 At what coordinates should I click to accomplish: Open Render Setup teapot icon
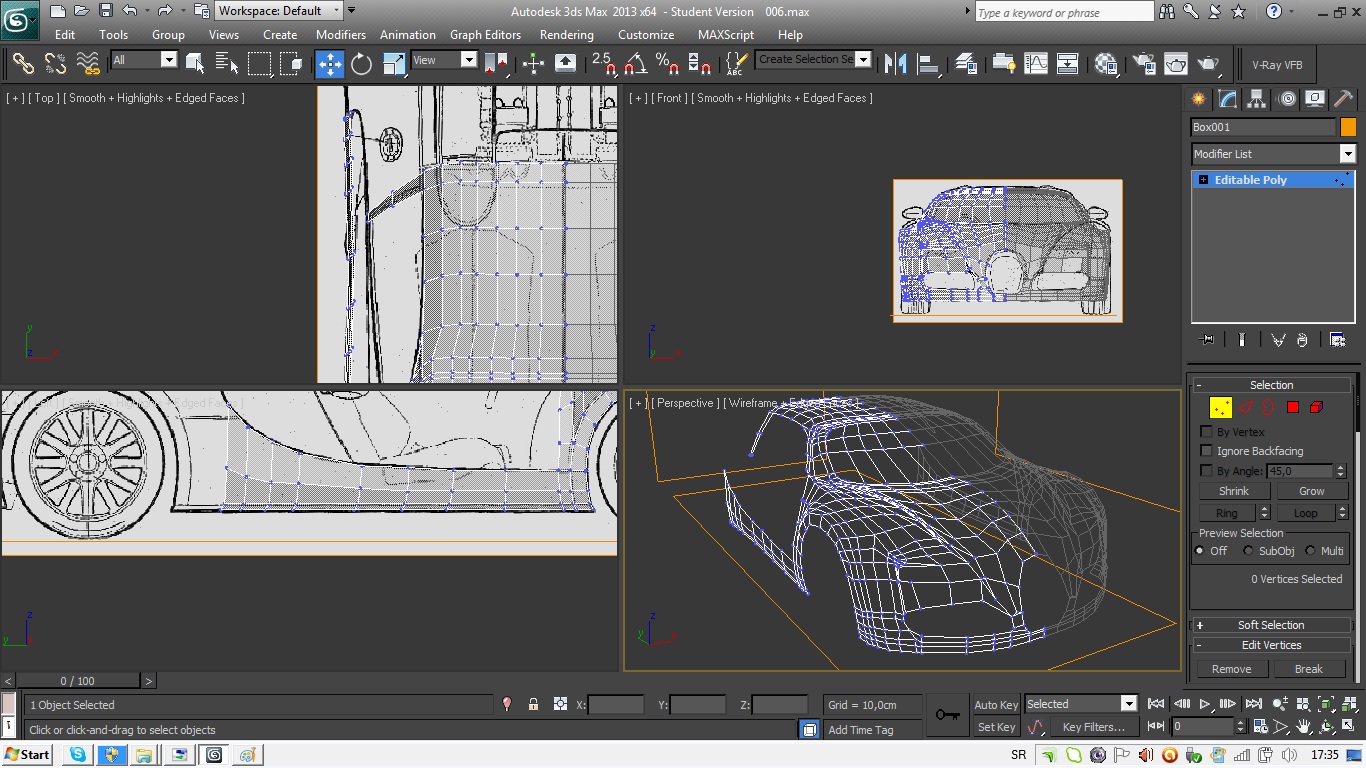[x=1143, y=64]
